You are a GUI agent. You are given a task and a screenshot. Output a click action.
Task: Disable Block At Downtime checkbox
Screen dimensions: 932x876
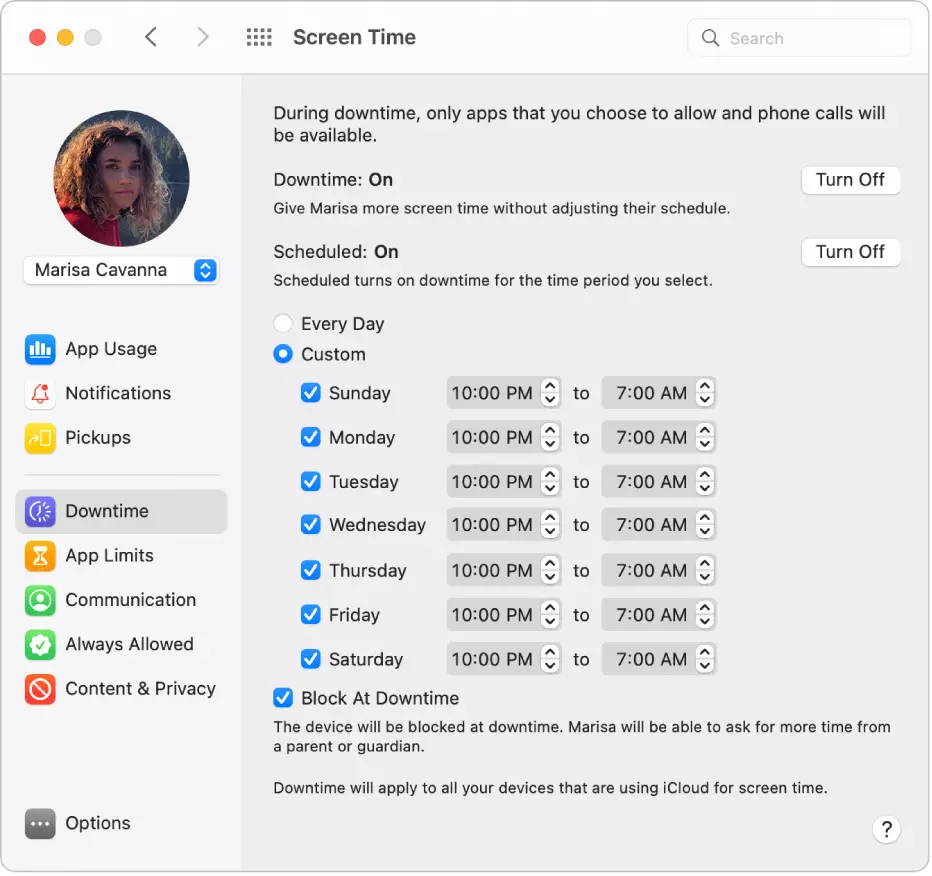pos(284,698)
